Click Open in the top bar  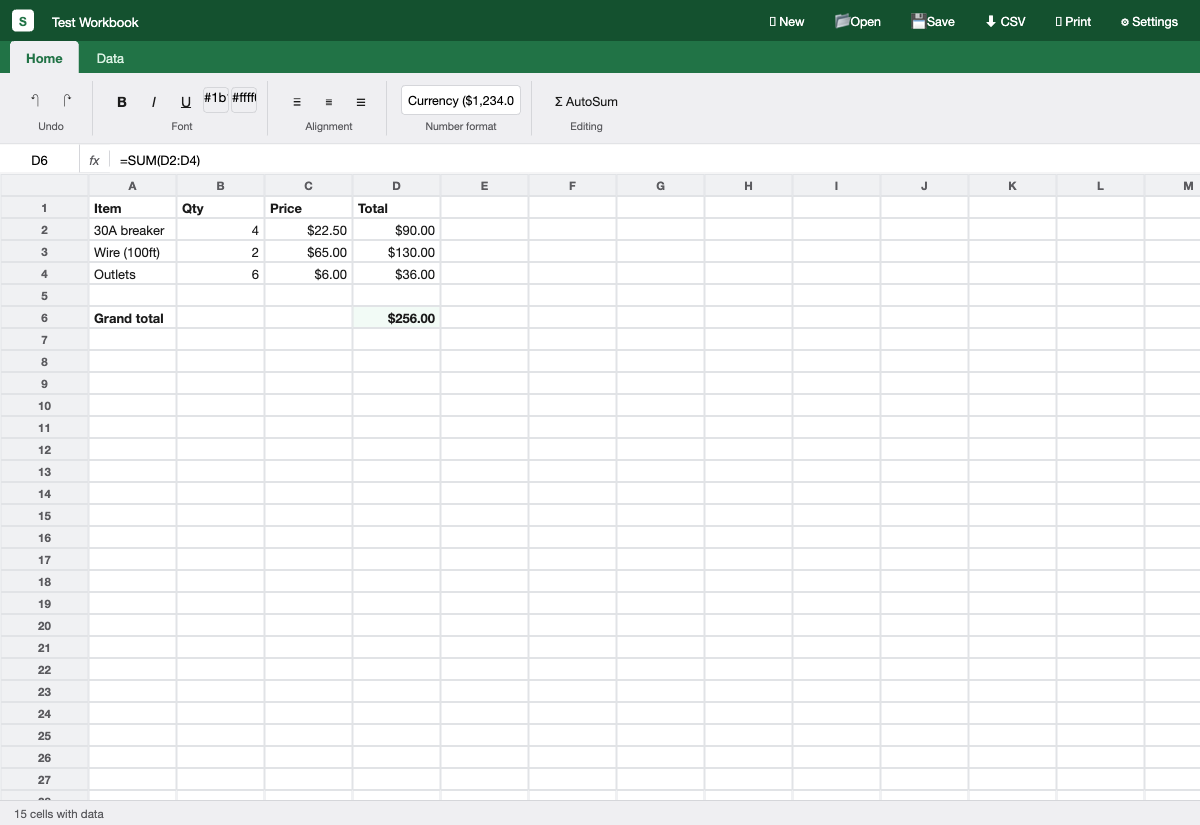click(858, 21)
